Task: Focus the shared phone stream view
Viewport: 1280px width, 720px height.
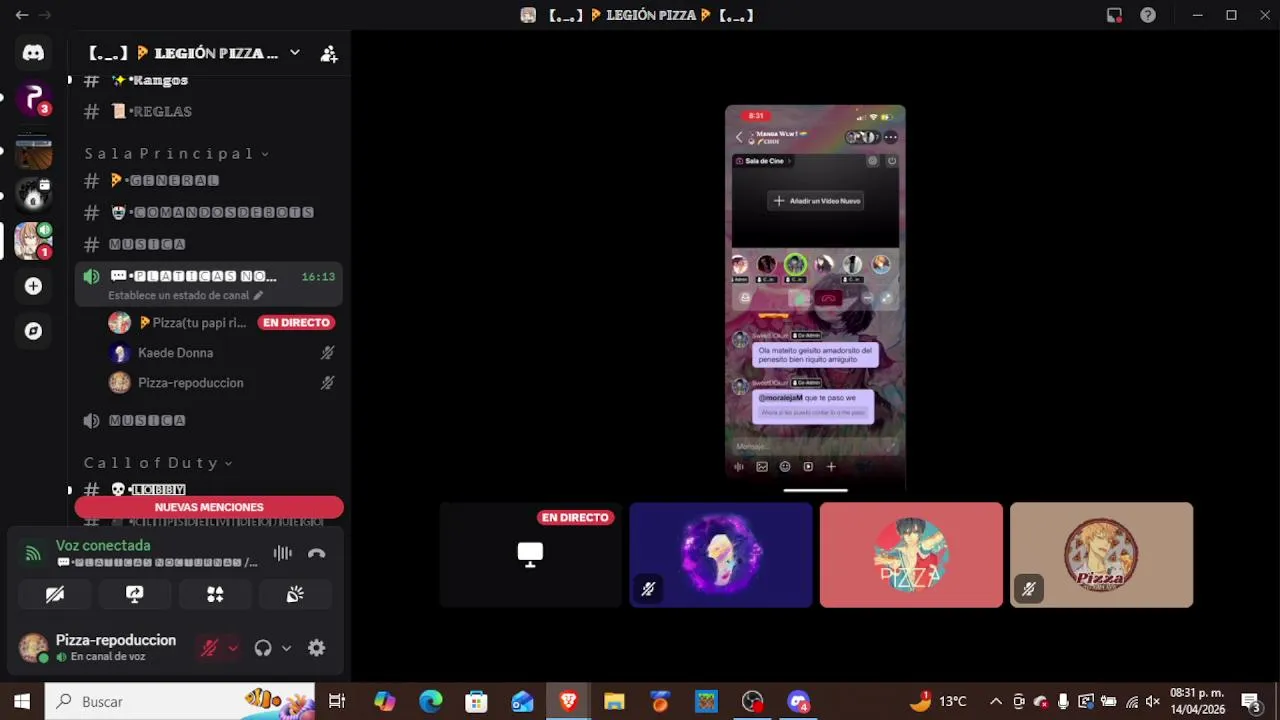Action: (815, 298)
